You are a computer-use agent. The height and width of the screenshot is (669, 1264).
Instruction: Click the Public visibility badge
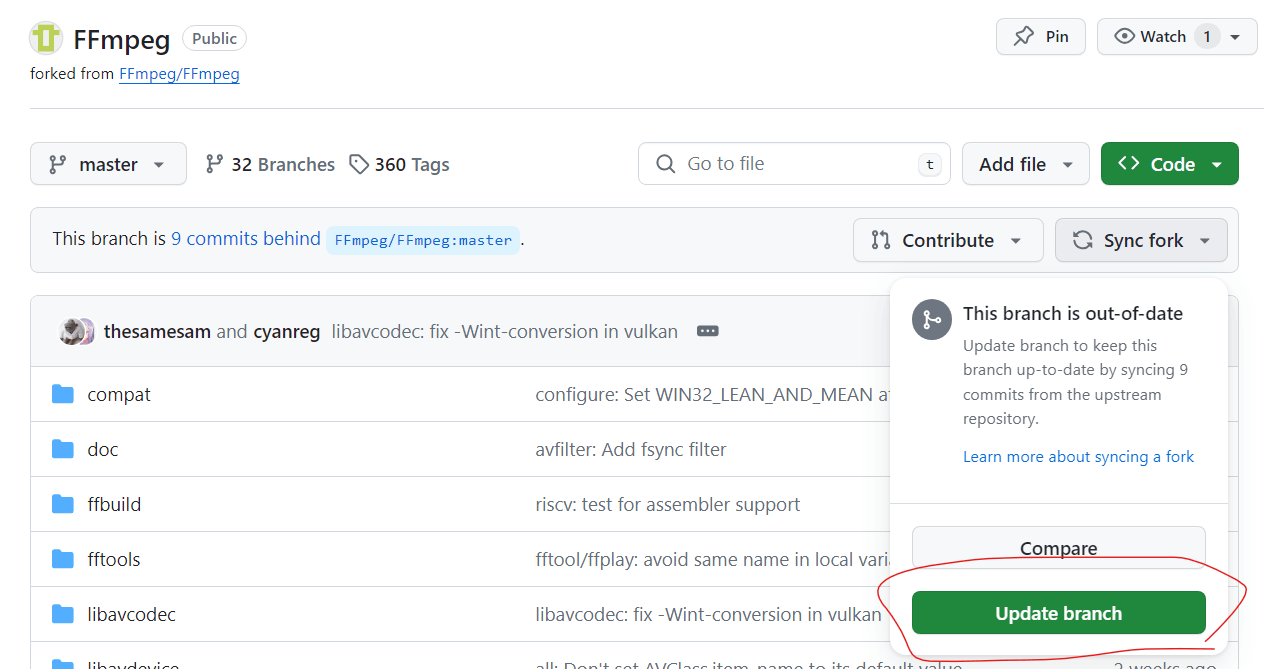(215, 38)
